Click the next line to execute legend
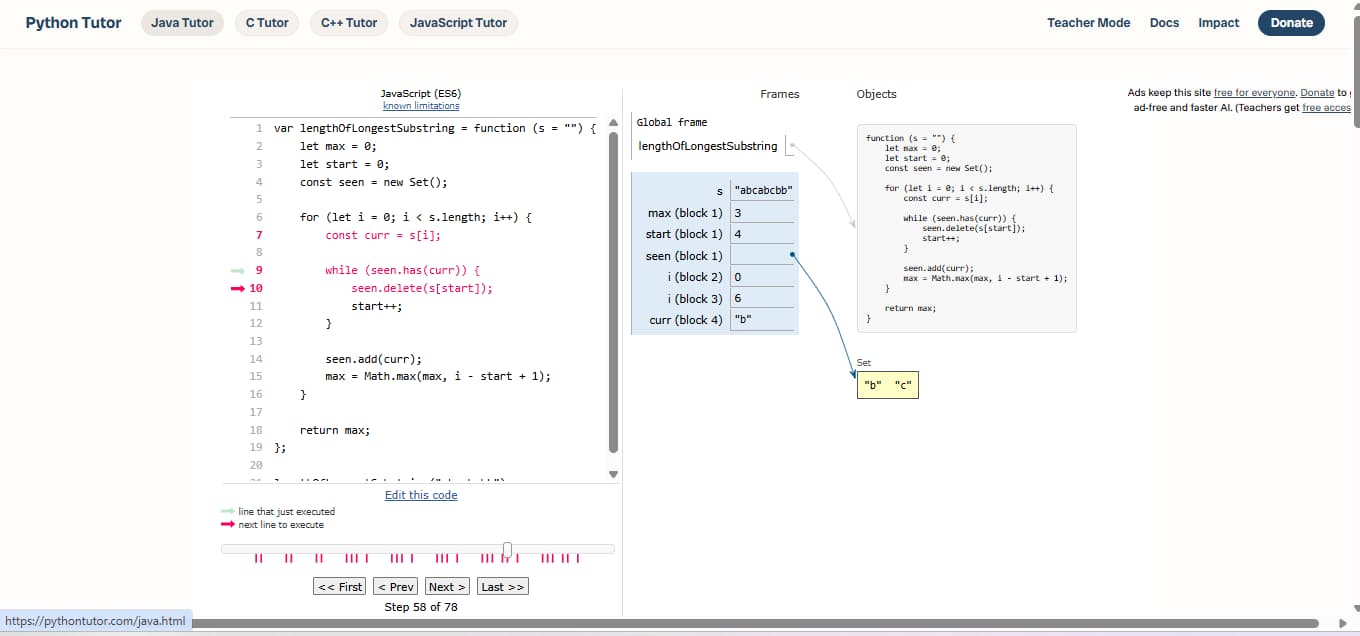The width and height of the screenshot is (1360, 636). pos(280,525)
